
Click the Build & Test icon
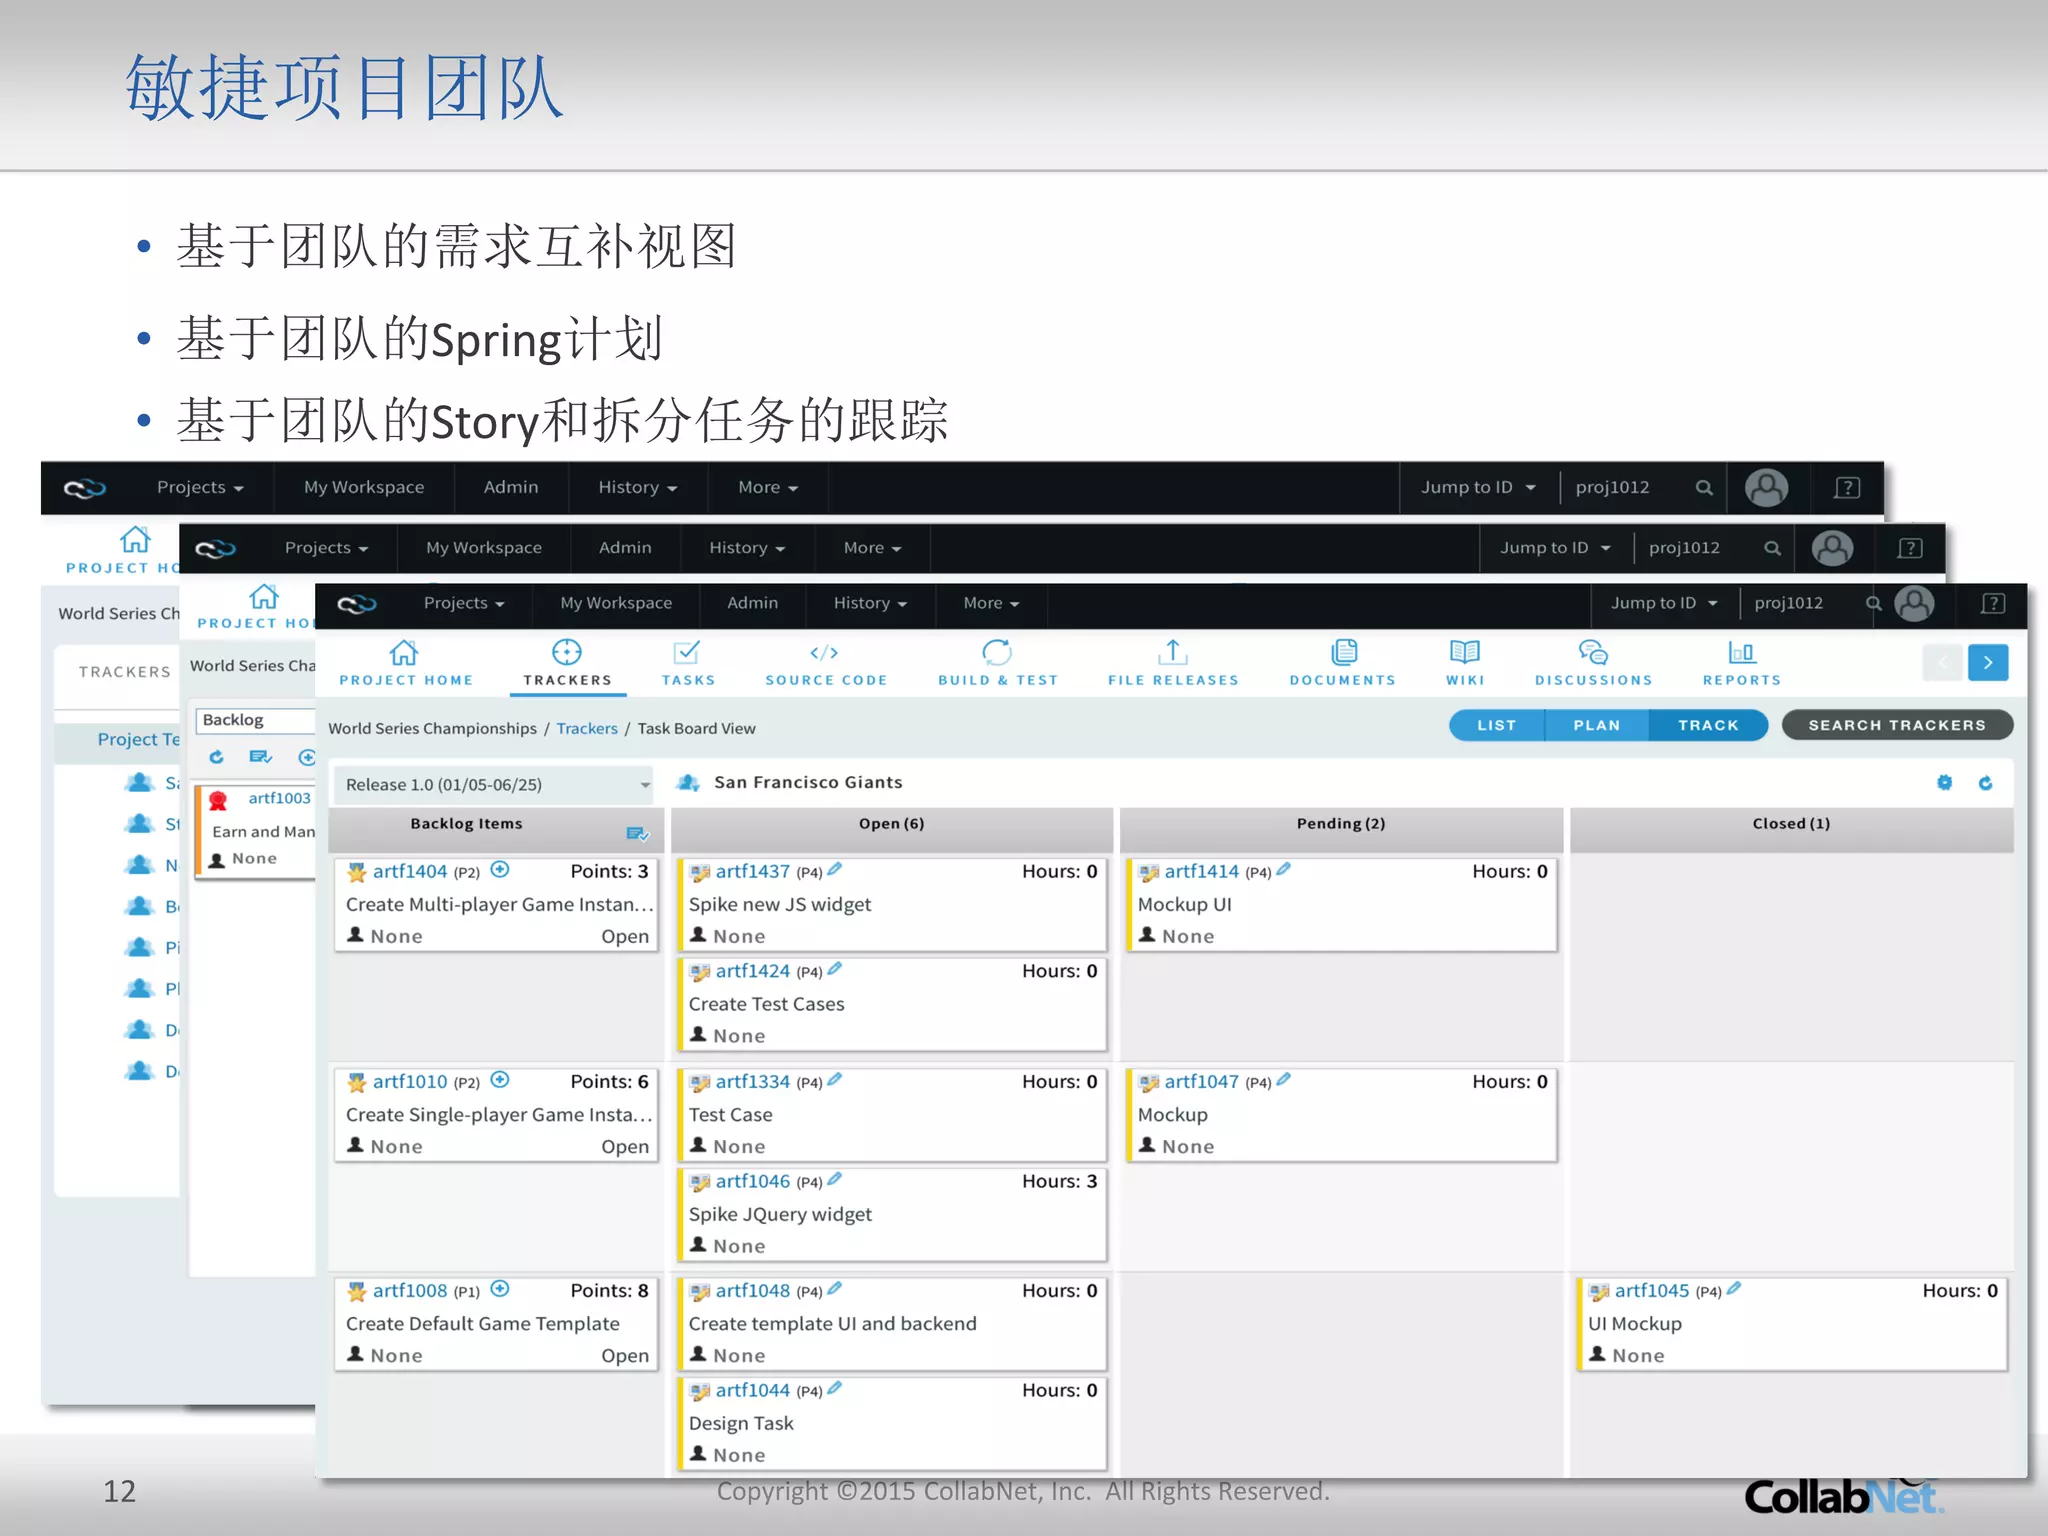tap(997, 654)
